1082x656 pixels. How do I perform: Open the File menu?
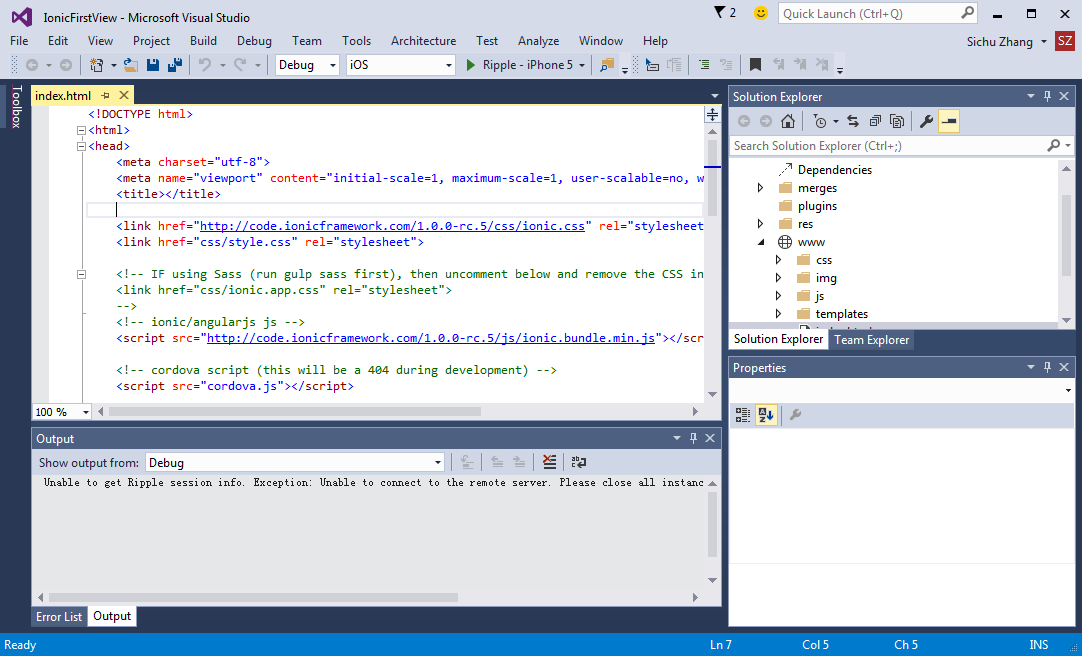pos(19,41)
